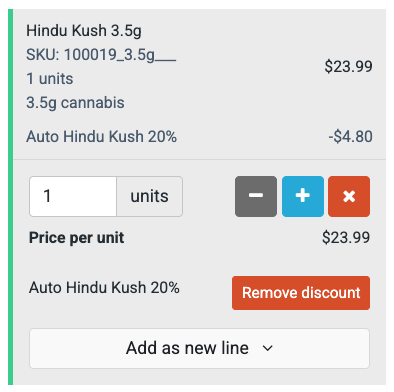Click Remove discount button
394x392 pixels.
301,293
